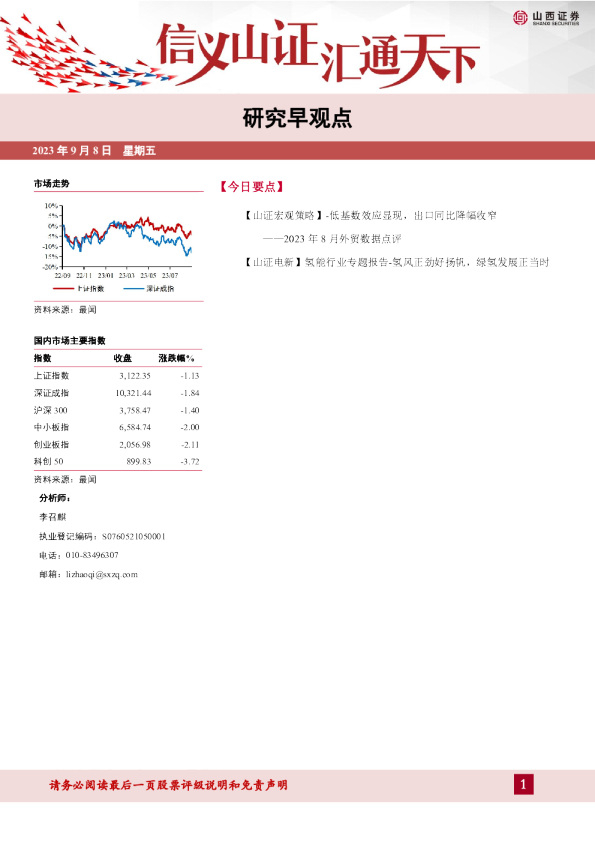Click the 涨跌幅% column header
This screenshot has width=595, height=842.
(176, 358)
